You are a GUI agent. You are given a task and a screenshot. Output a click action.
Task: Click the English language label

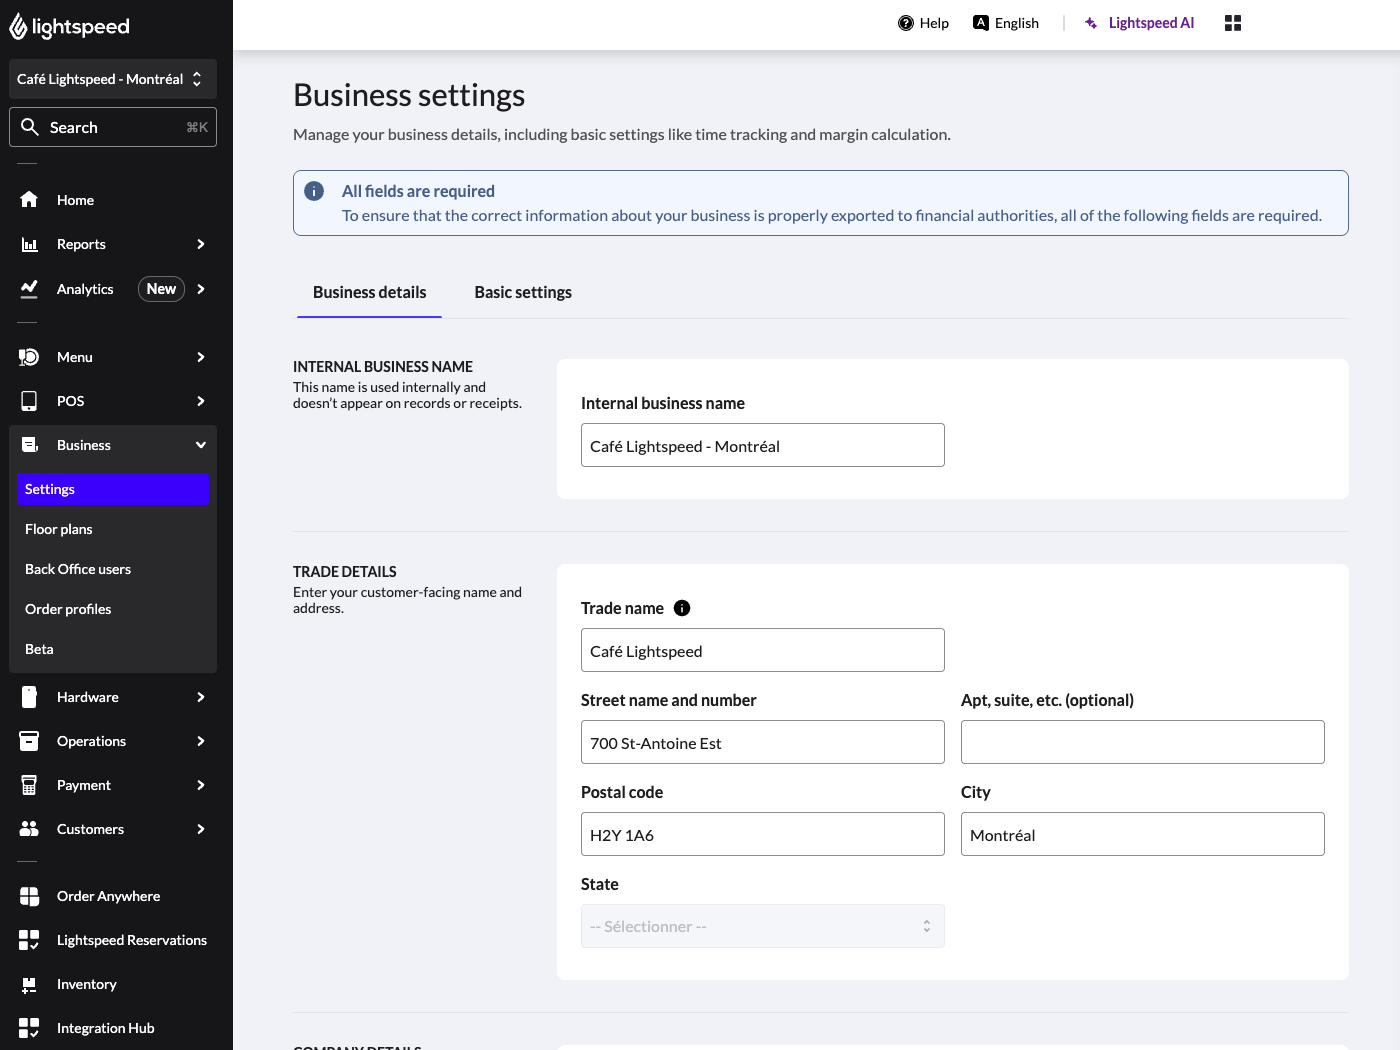[1017, 23]
